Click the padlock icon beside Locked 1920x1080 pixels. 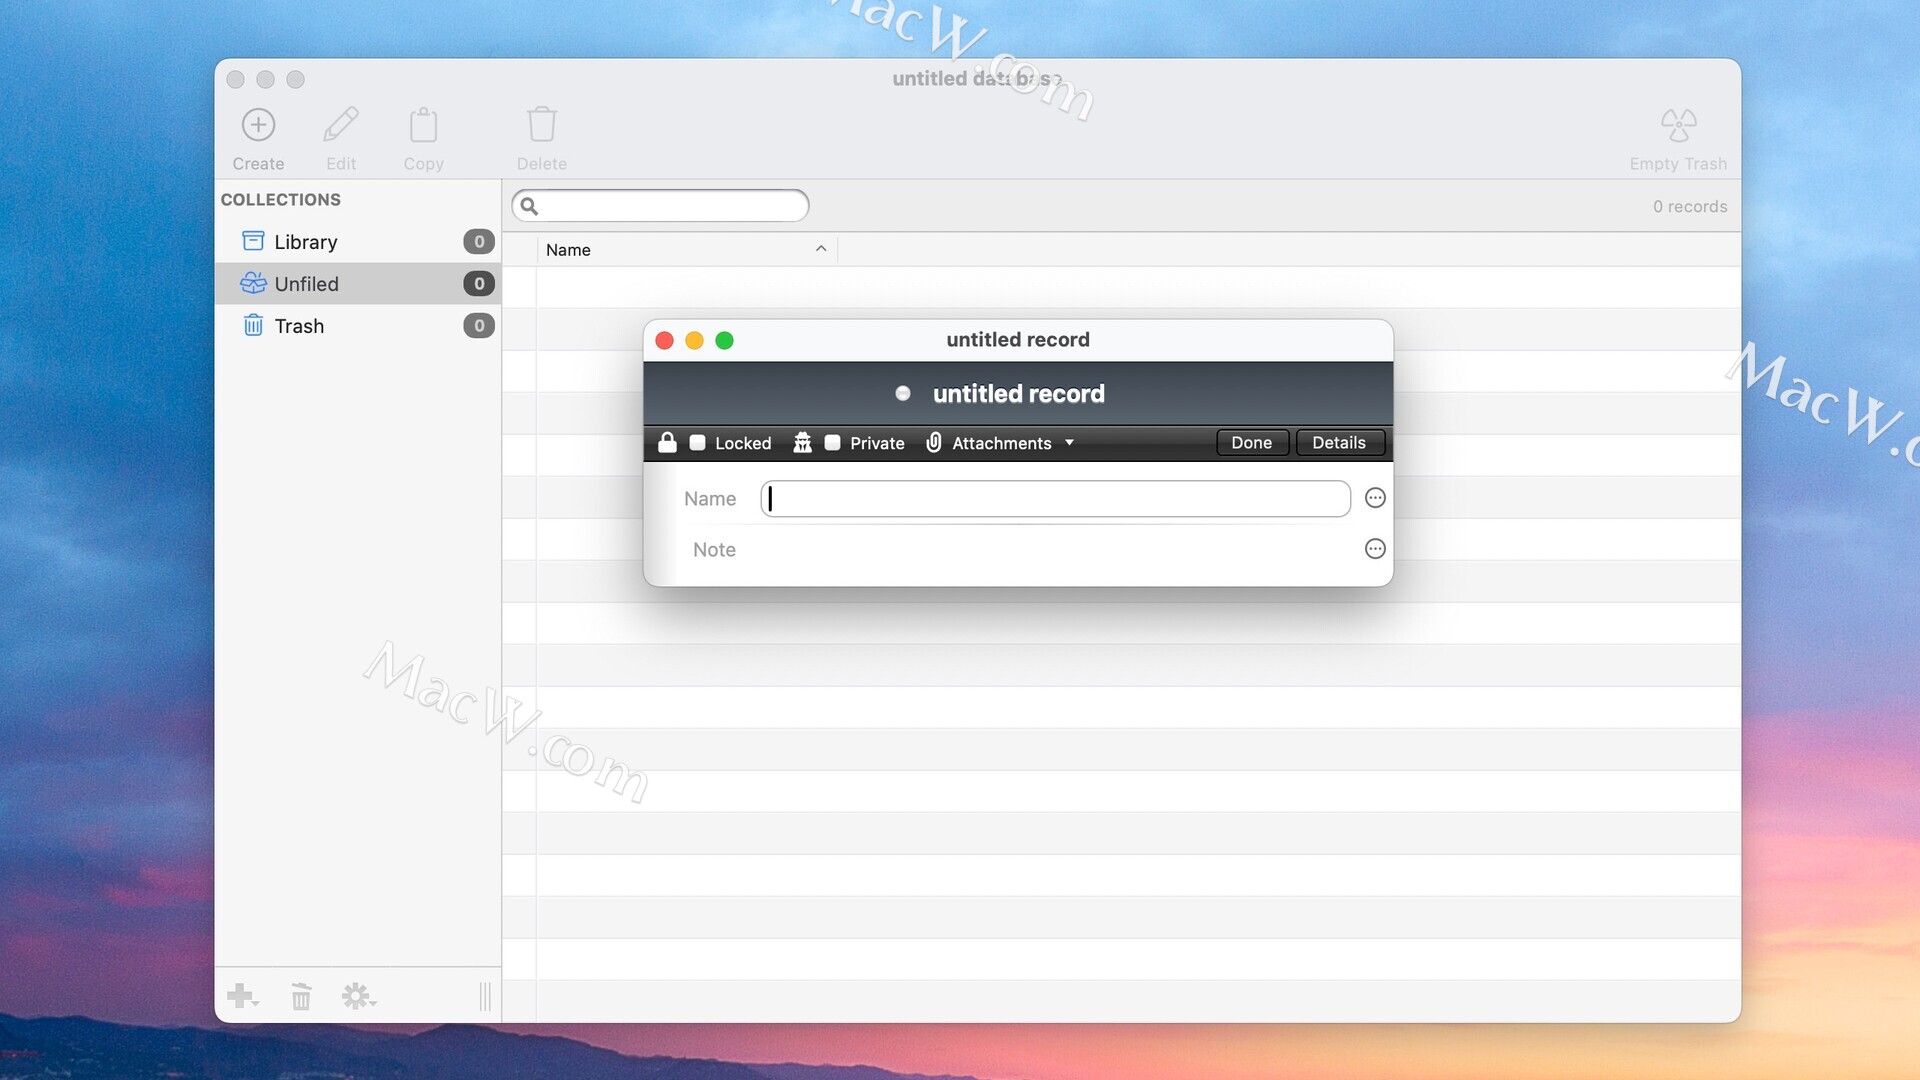pyautogui.click(x=667, y=443)
